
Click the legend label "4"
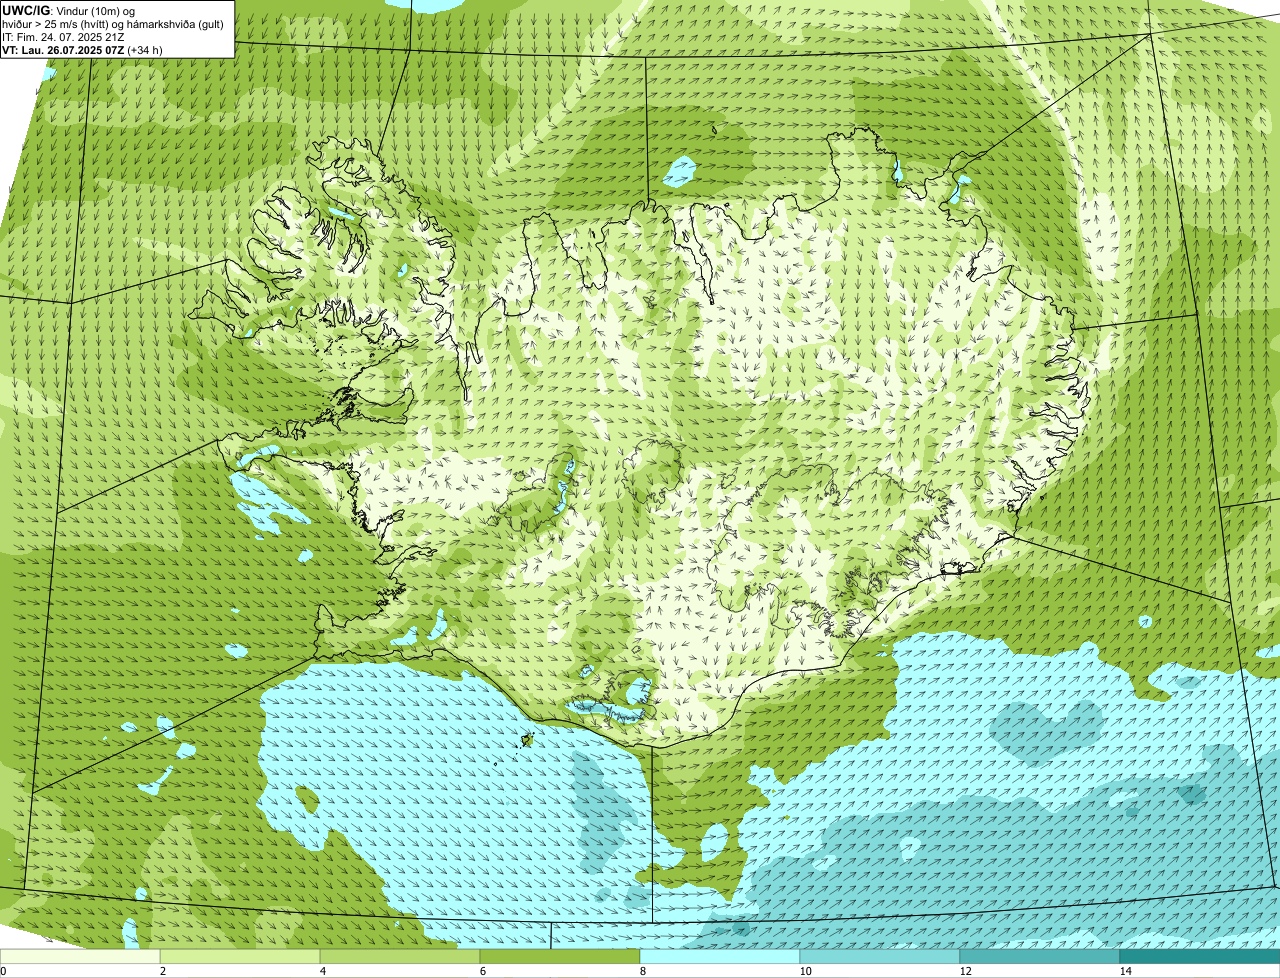322,971
